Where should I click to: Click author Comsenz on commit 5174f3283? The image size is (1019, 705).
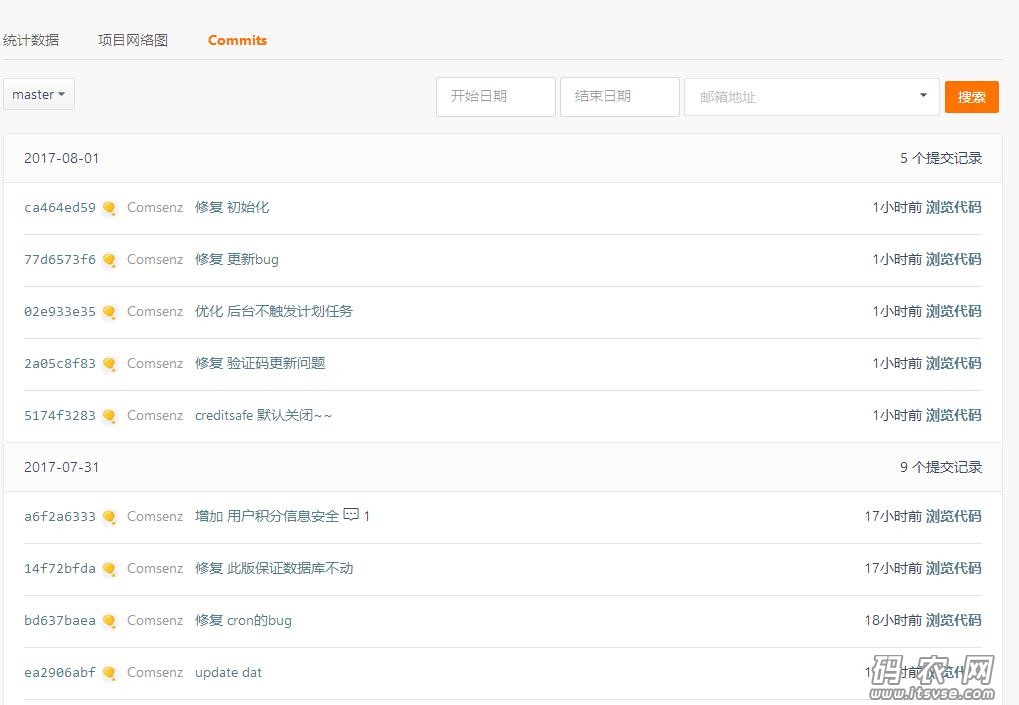[x=155, y=415]
